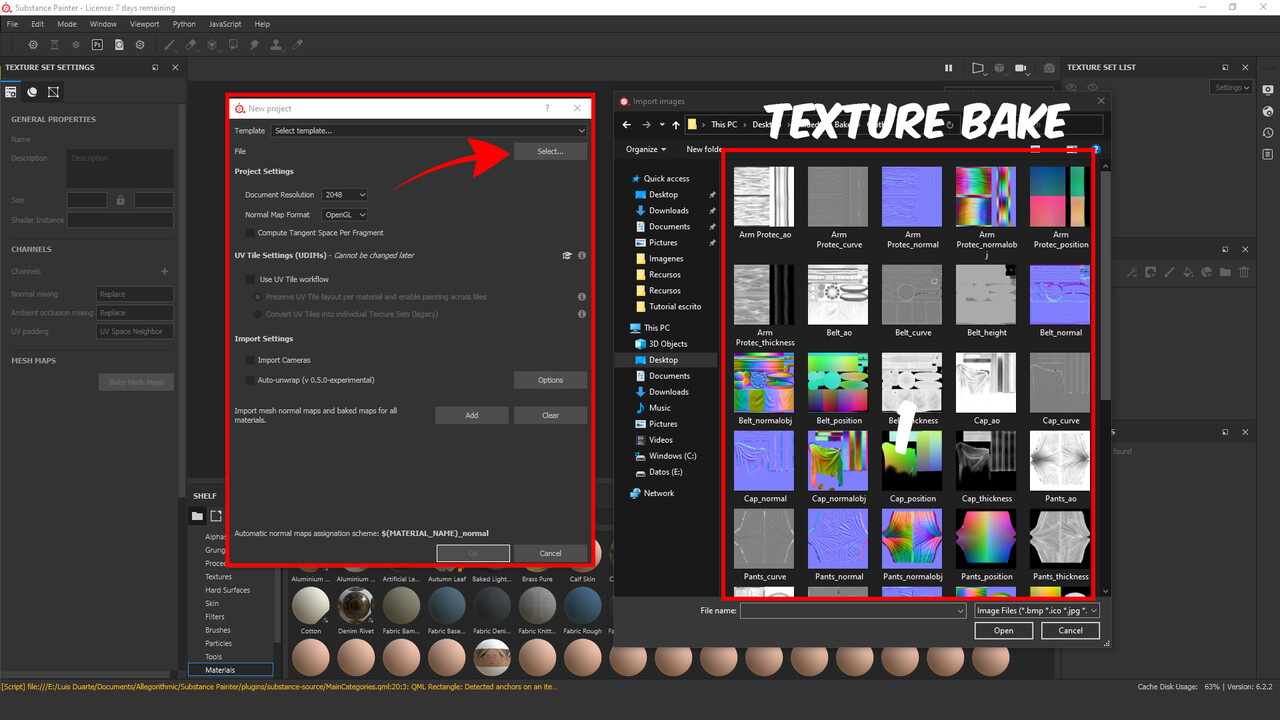The height and width of the screenshot is (720, 1280).
Task: Select the Projection tool in toolbar
Action: [x=211, y=45]
